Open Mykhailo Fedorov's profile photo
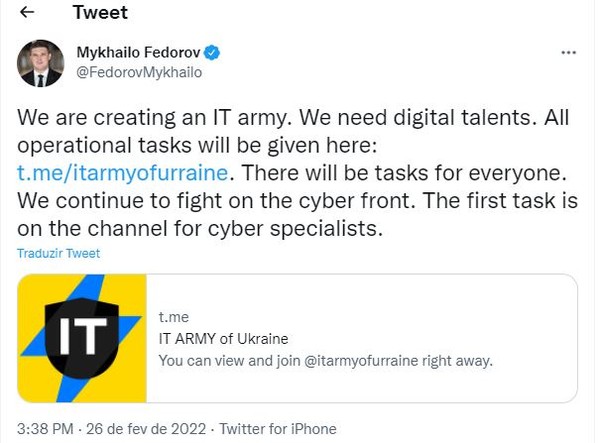 tap(41, 63)
